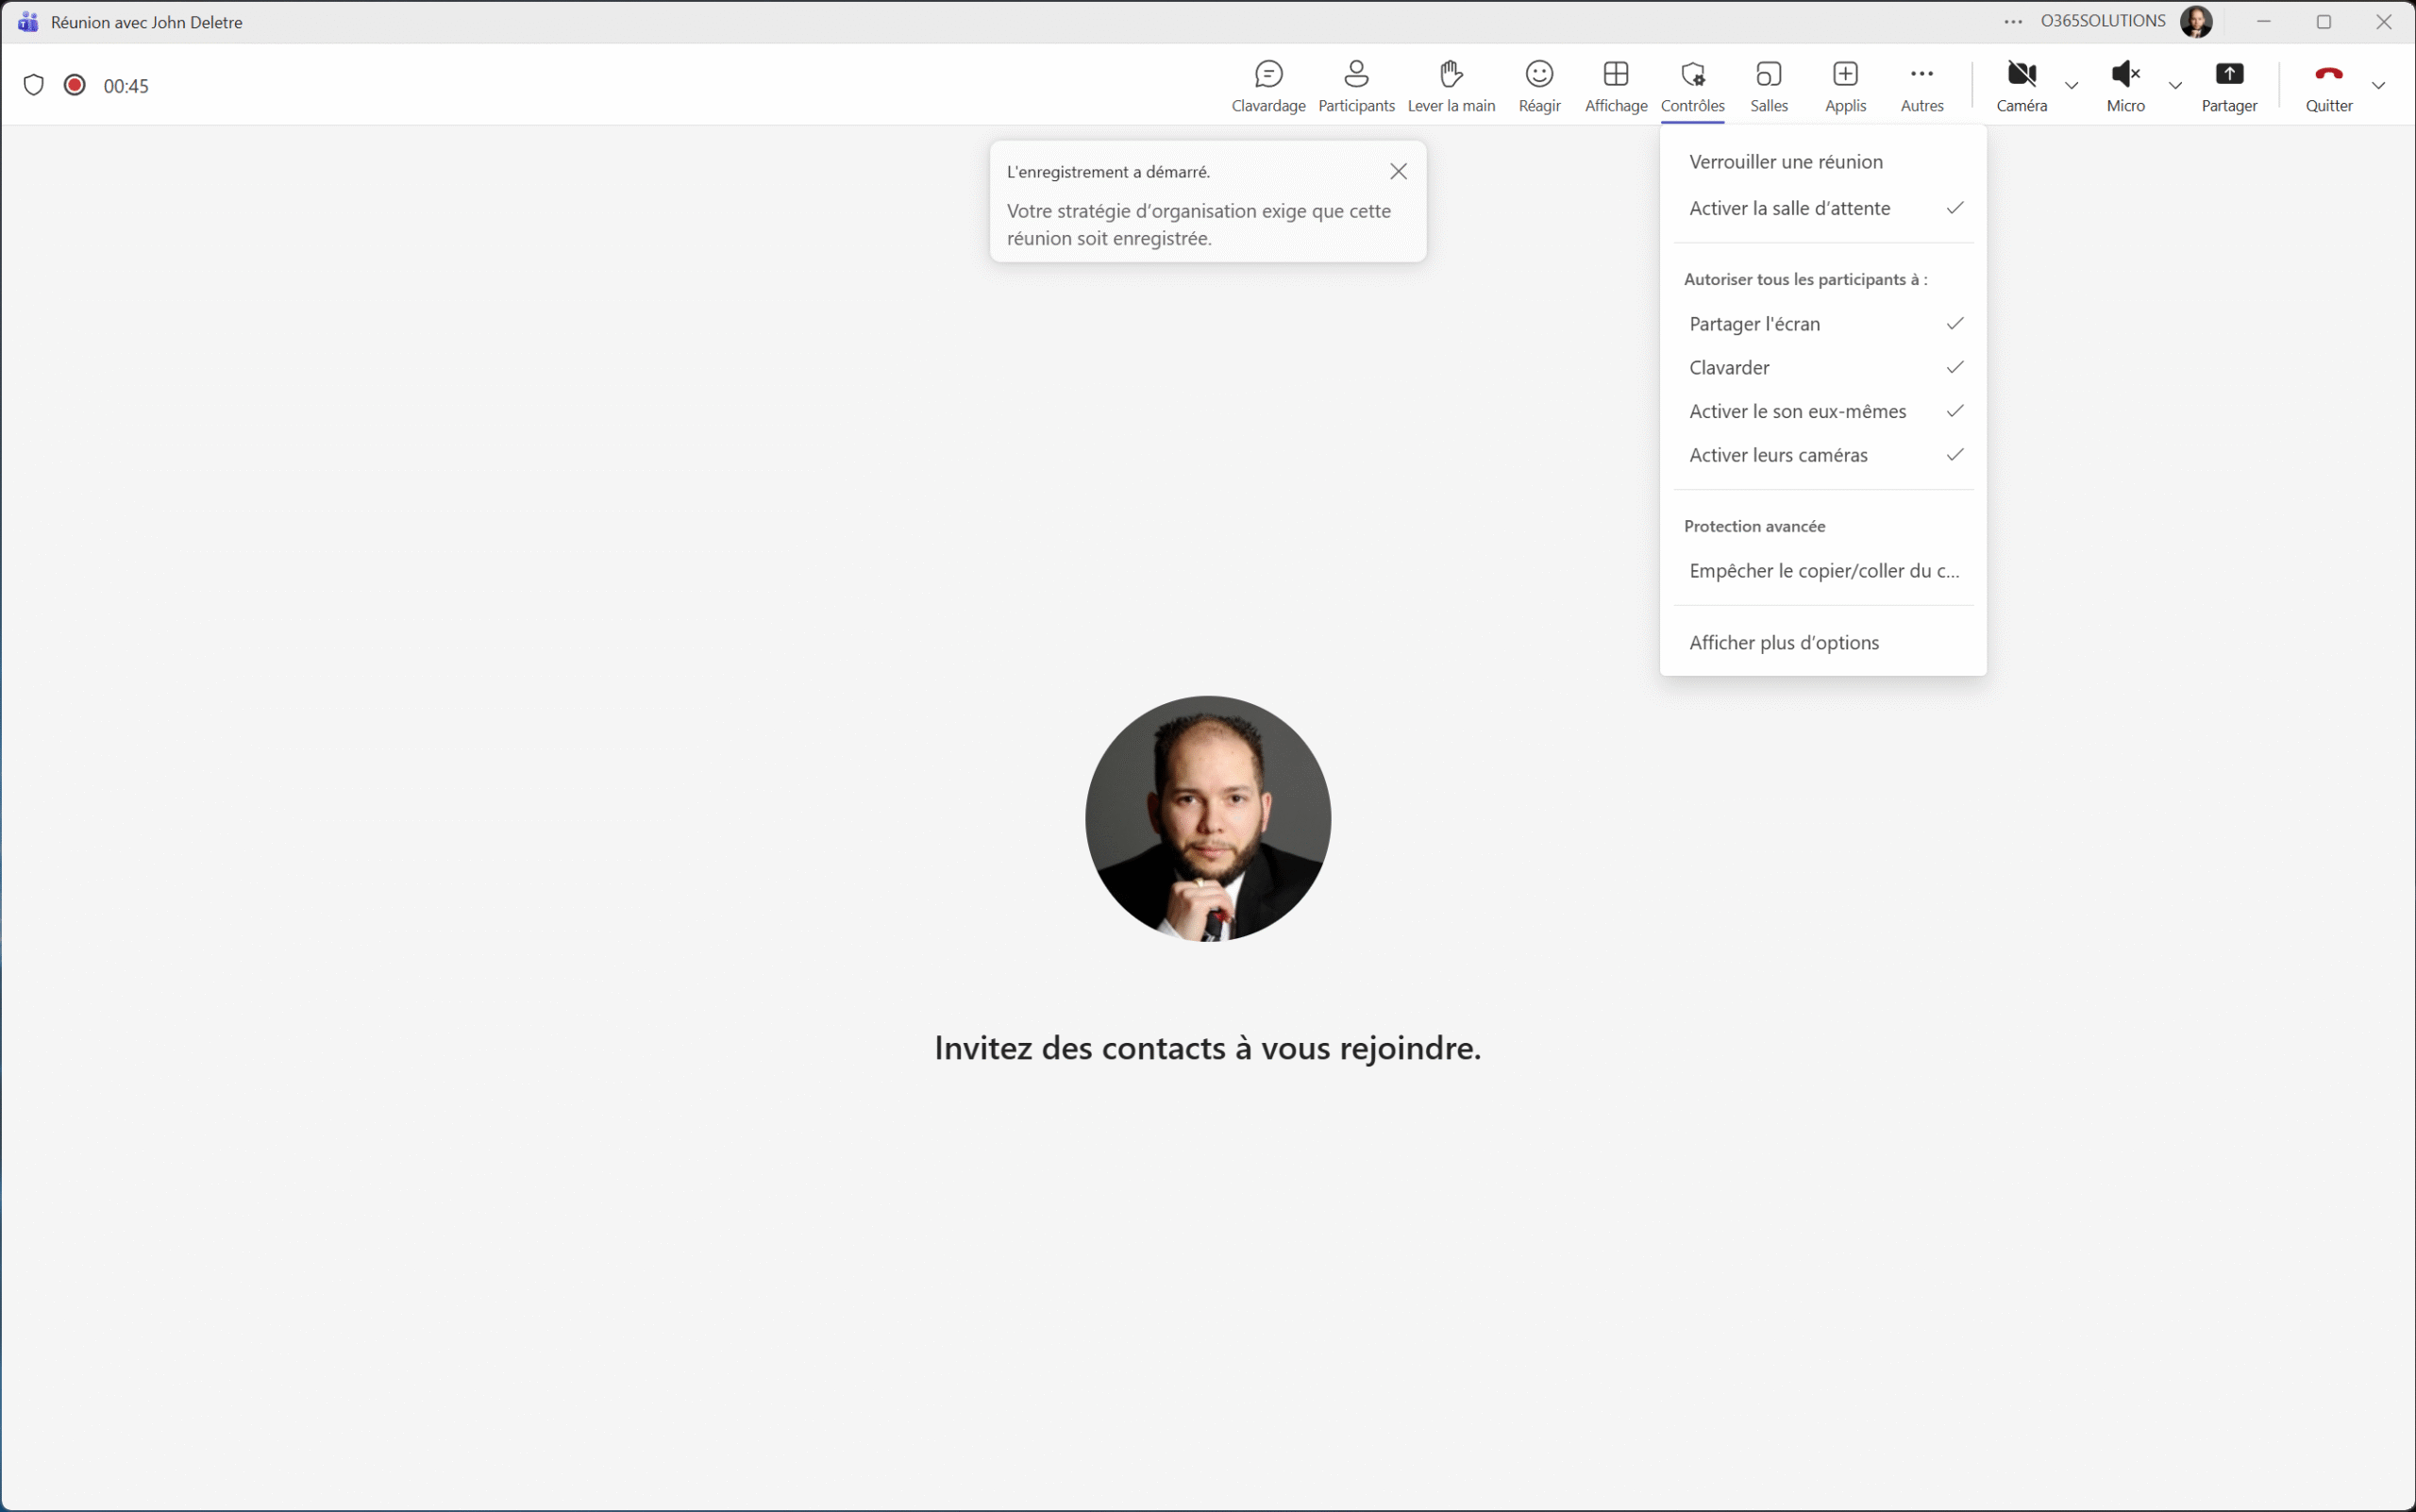
Task: Choose Afficher plus d'options
Action: [1784, 643]
